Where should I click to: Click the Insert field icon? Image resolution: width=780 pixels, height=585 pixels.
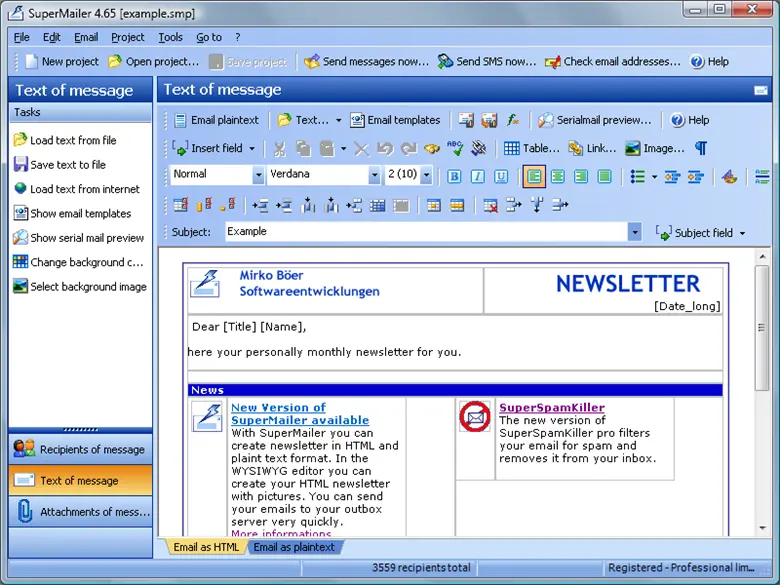pyautogui.click(x=180, y=148)
